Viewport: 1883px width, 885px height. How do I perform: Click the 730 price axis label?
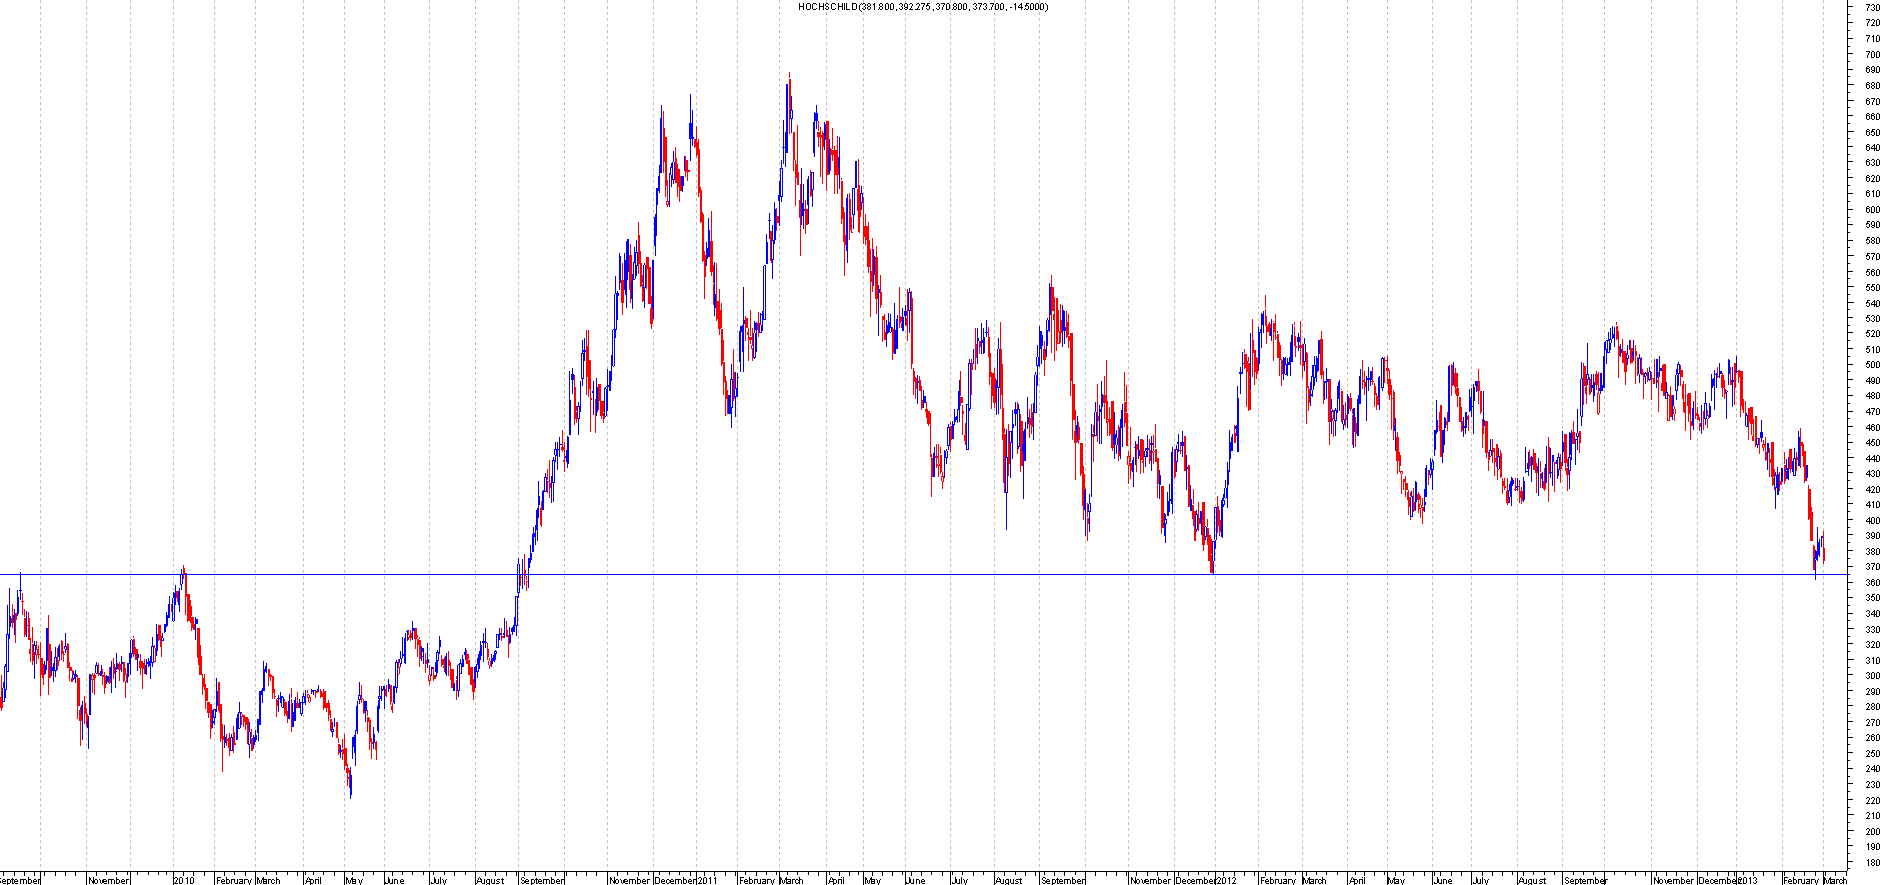[1871, 8]
